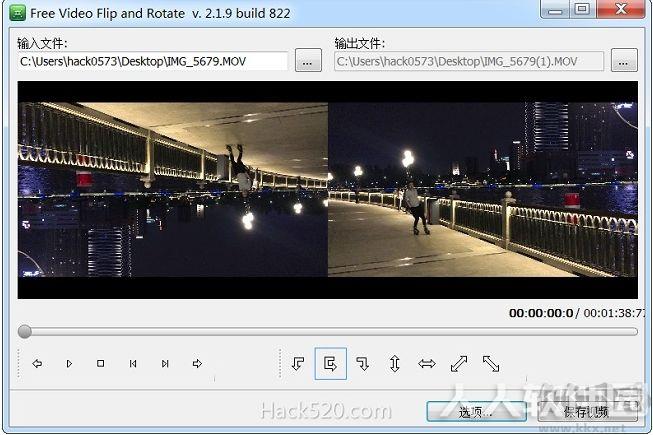Viewport: 653px width, 435px height.
Task: Click the application icon in title bar
Action: coord(17,13)
